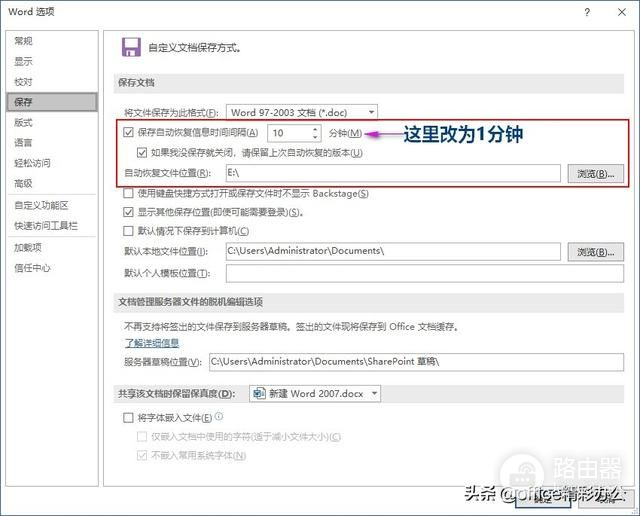The height and width of the screenshot is (516, 640).
Task: Select 显示 category in sidebar
Action: [x=52, y=61]
